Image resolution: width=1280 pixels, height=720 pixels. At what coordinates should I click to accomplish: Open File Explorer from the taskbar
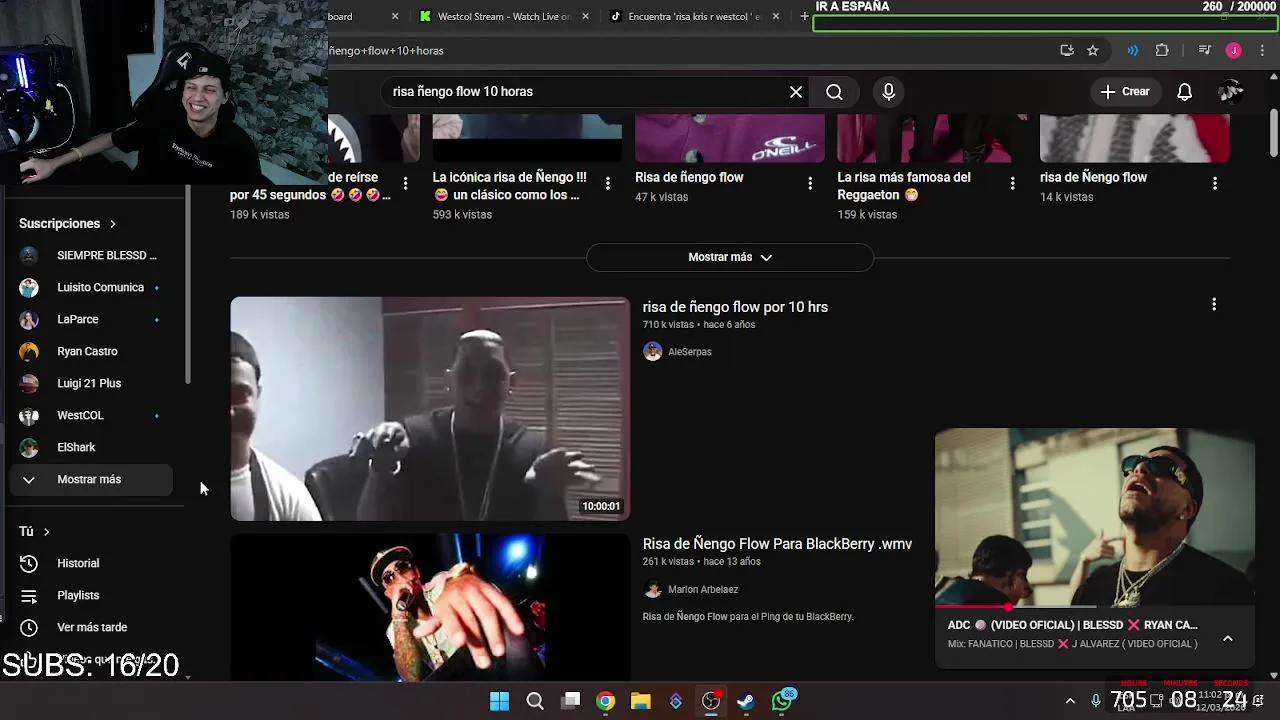(641, 701)
